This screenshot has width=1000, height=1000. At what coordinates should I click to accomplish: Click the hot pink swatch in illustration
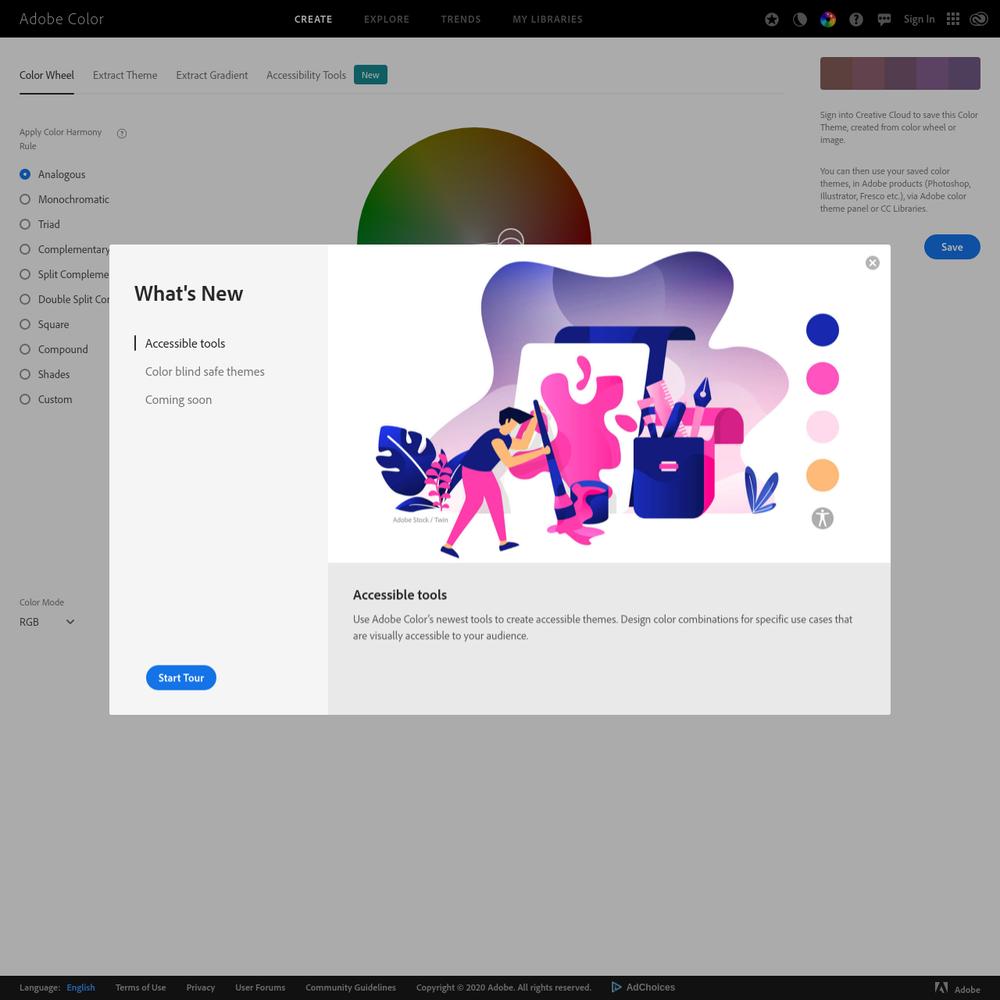(823, 378)
